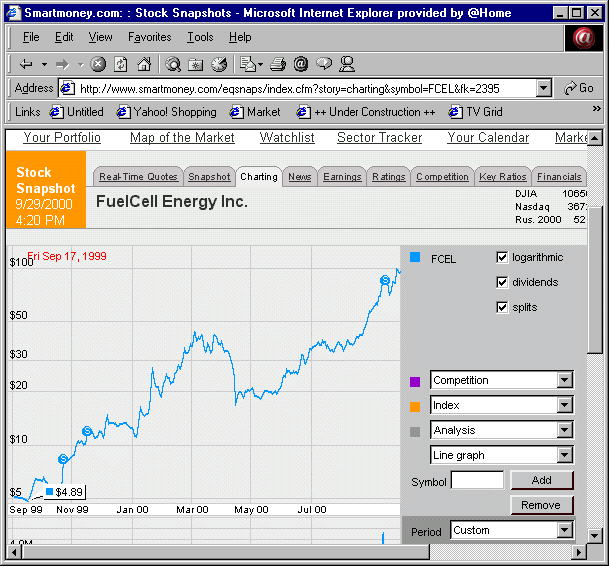Click the Edit page toolbar icon
This screenshot has width=609, height=566.
pyautogui.click(x=247, y=64)
